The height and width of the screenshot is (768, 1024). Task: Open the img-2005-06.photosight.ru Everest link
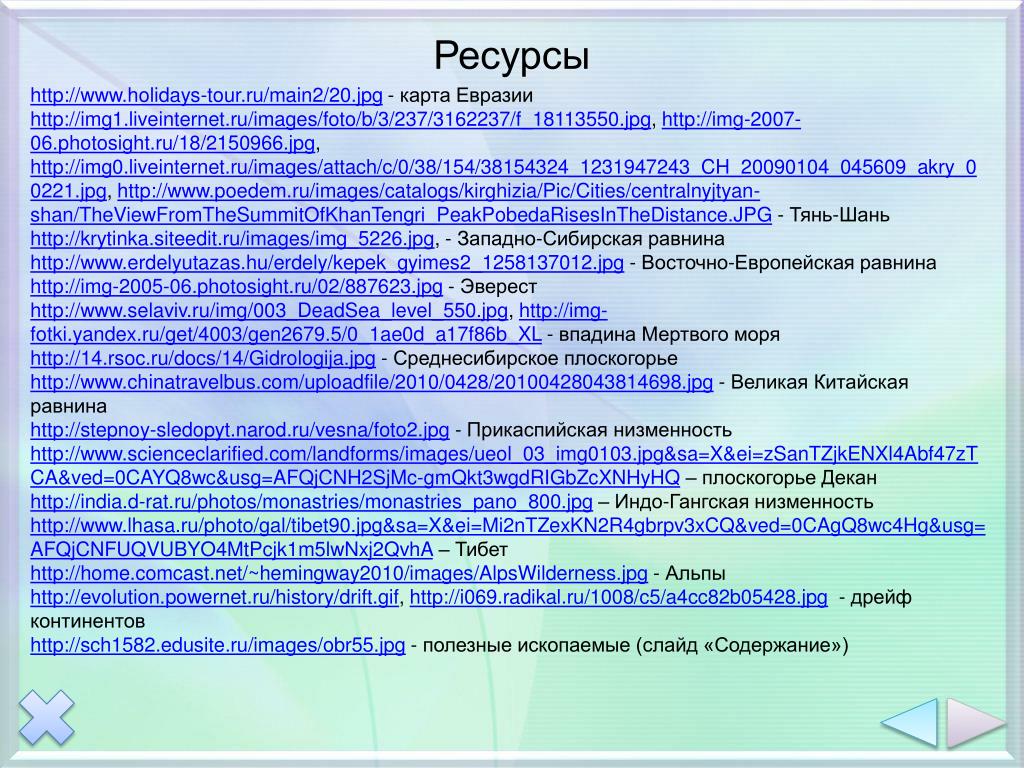(236, 287)
